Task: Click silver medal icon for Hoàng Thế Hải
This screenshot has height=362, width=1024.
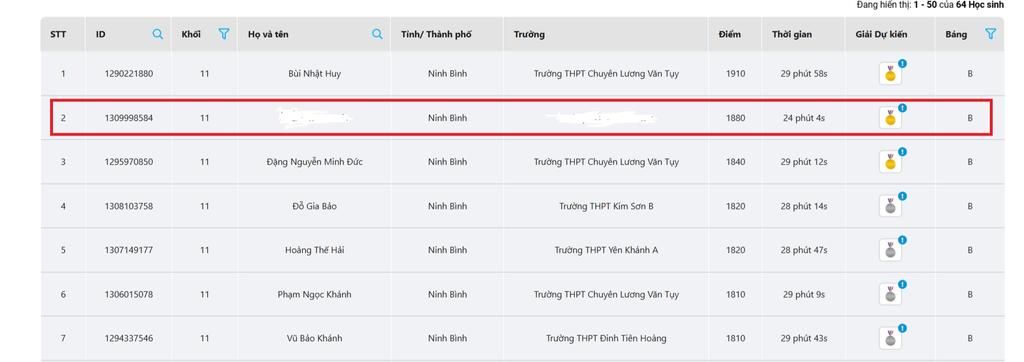Action: [x=889, y=251]
